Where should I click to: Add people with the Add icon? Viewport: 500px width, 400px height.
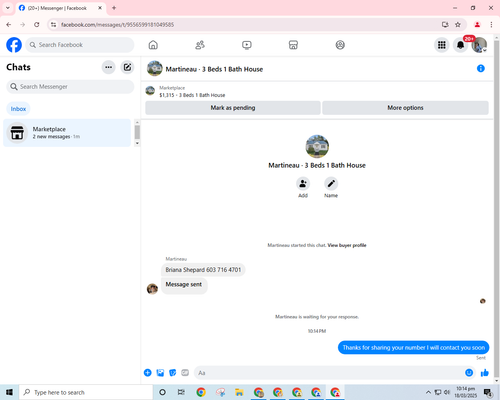(303, 184)
